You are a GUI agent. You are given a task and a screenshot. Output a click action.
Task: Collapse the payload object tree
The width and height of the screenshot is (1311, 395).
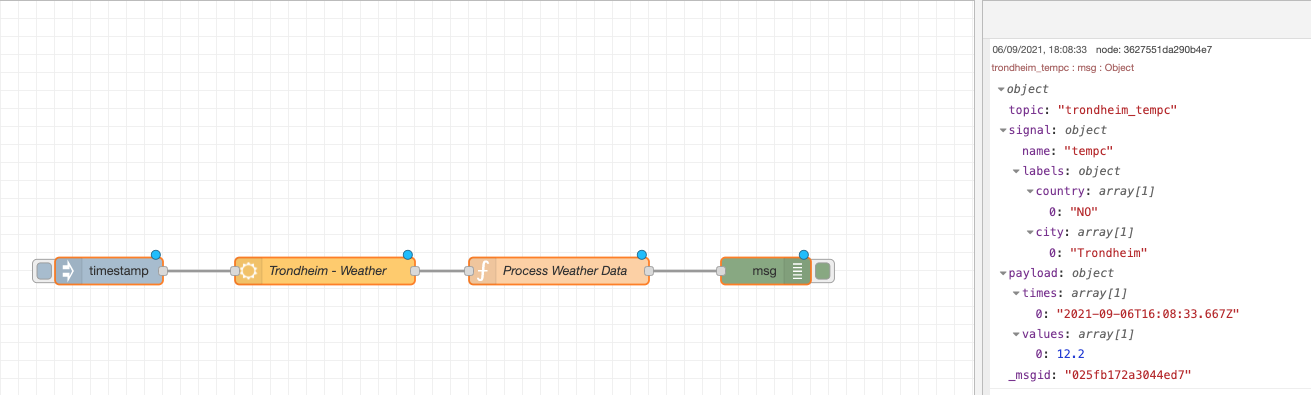tap(1003, 273)
